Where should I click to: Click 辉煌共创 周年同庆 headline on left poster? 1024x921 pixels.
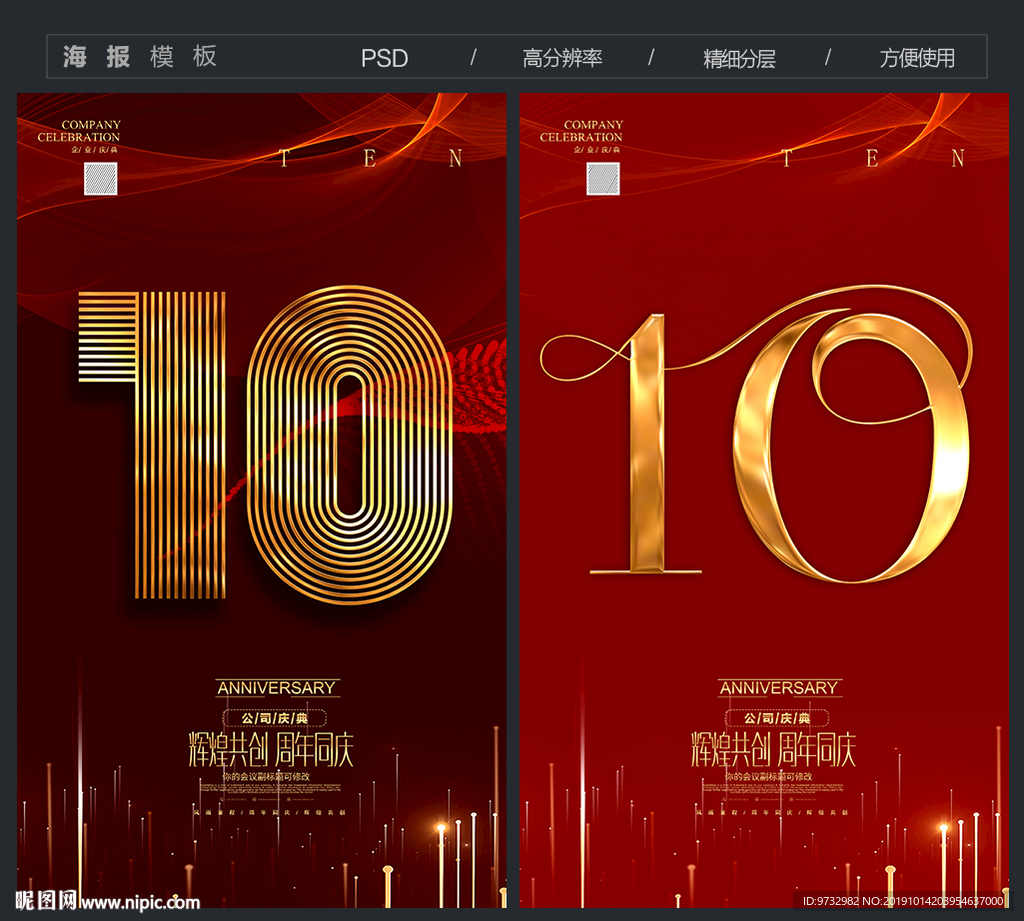[x=271, y=749]
